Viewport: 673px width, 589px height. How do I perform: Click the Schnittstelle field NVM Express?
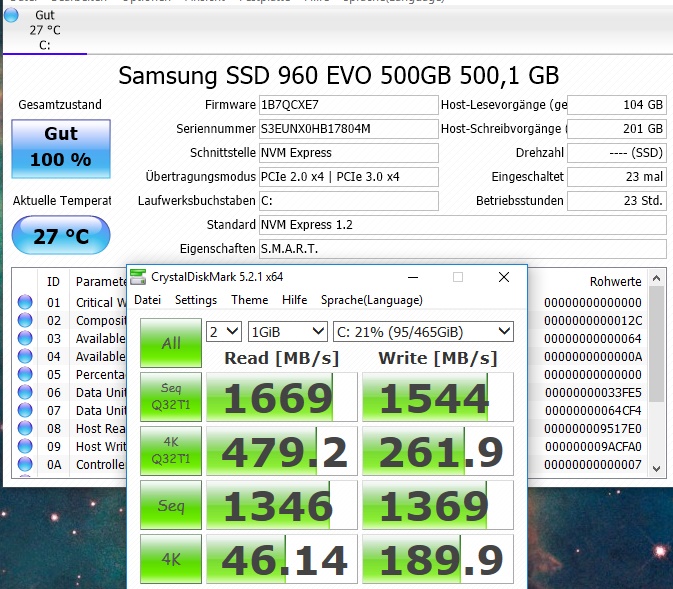(349, 153)
